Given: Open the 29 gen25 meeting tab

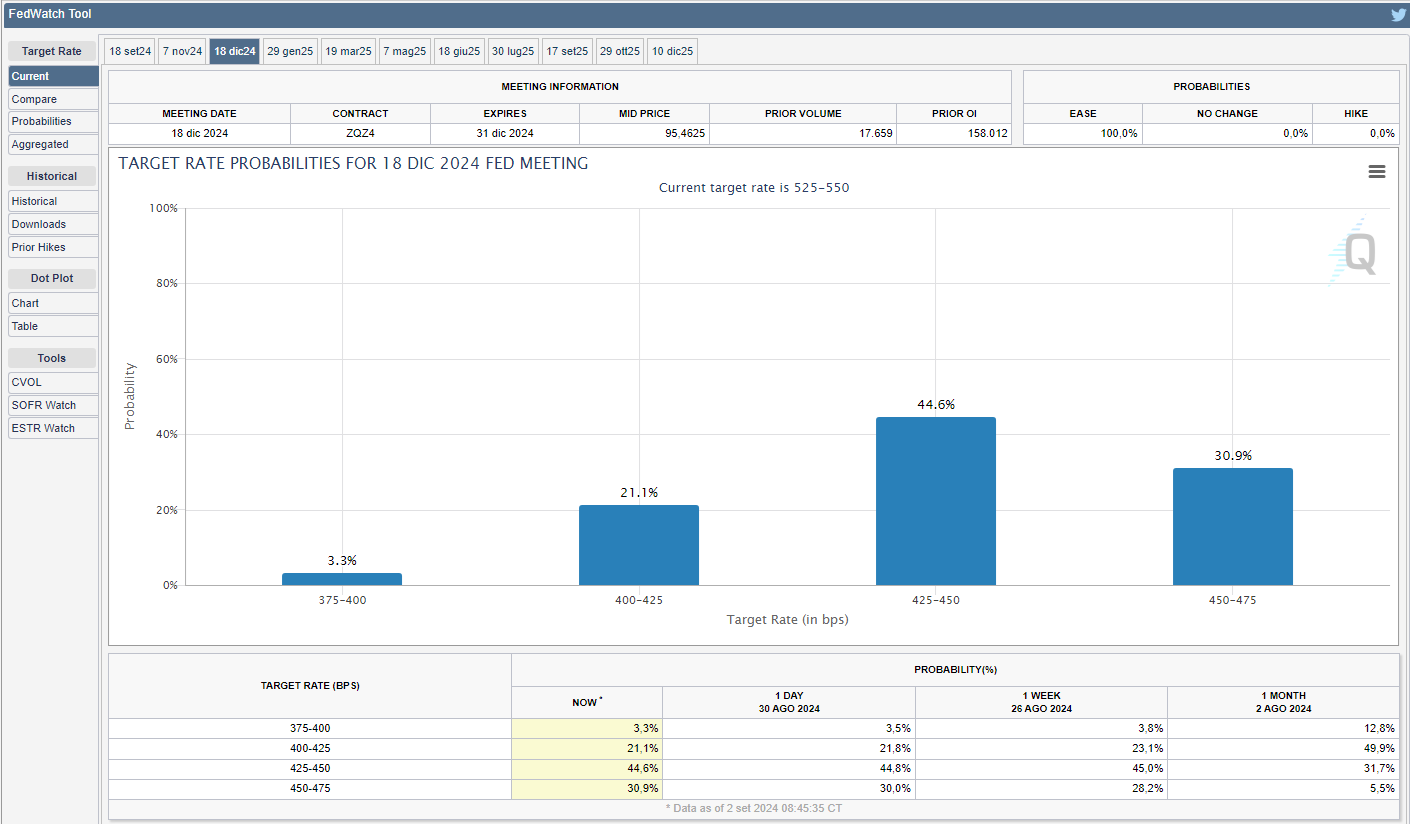Looking at the screenshot, I should point(290,51).
